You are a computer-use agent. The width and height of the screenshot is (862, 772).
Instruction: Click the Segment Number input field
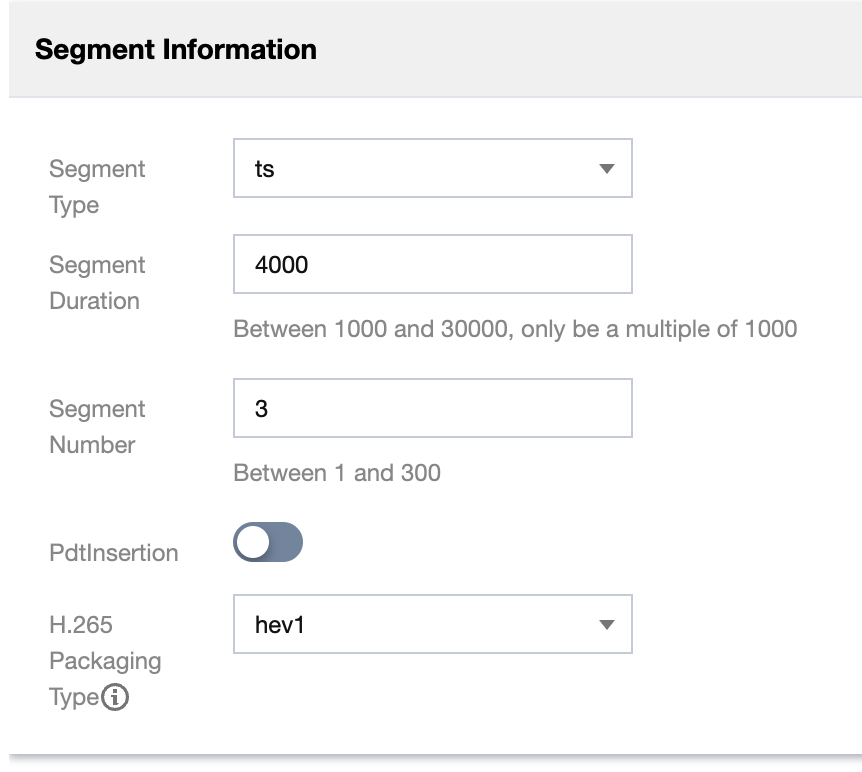[432, 409]
